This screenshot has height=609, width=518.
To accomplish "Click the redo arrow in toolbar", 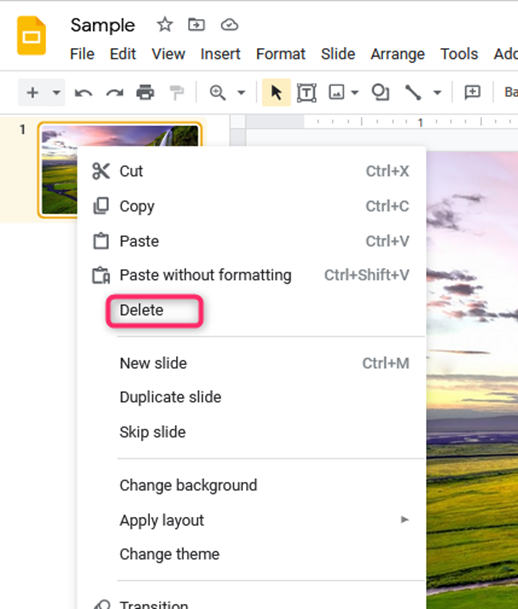I will 115,93.
